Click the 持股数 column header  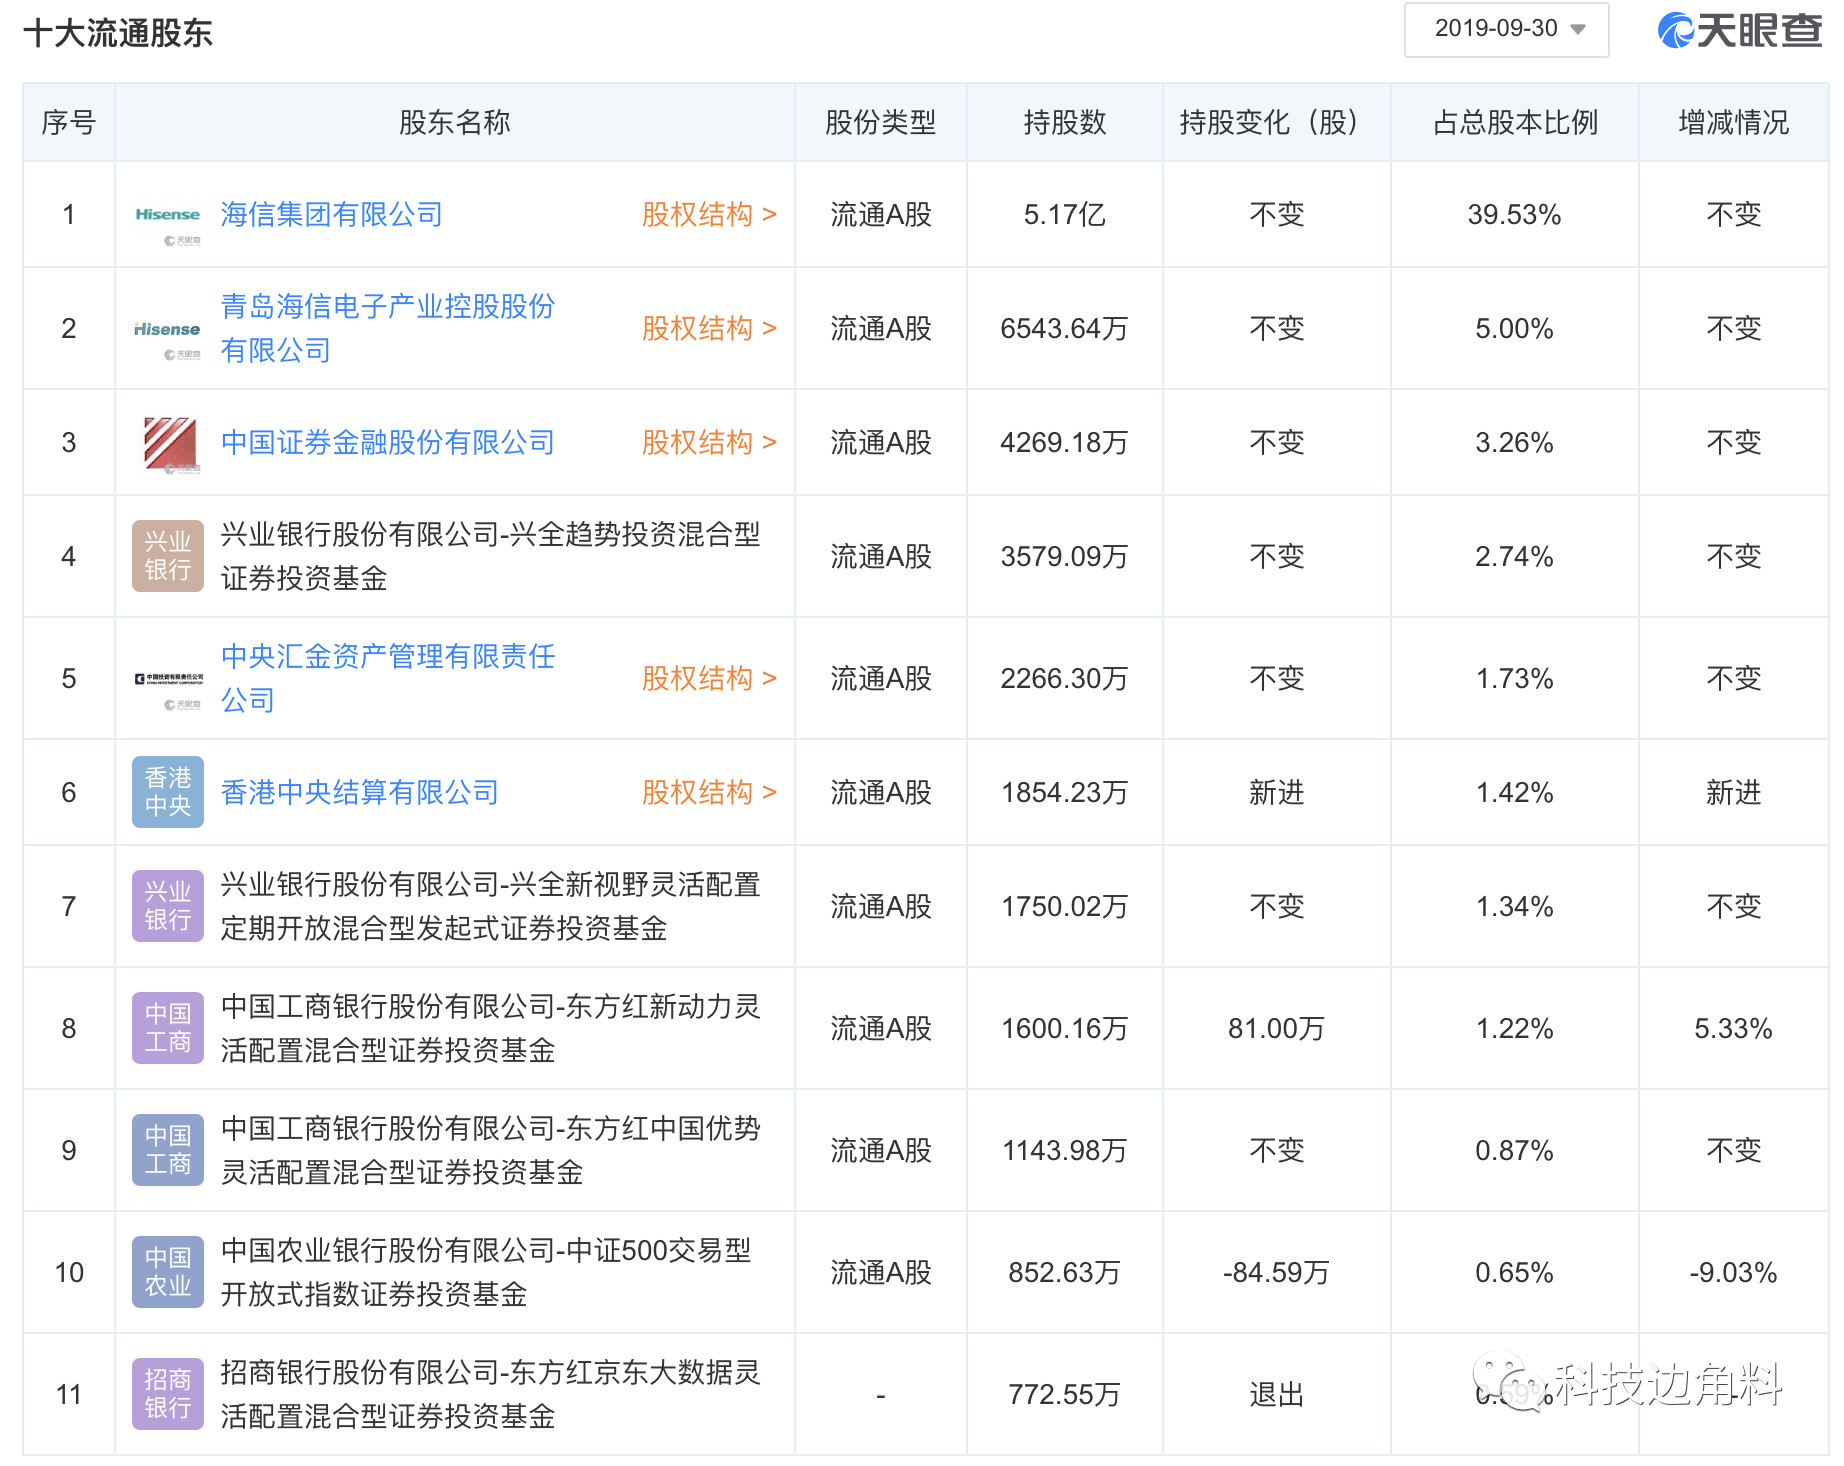click(x=1065, y=123)
